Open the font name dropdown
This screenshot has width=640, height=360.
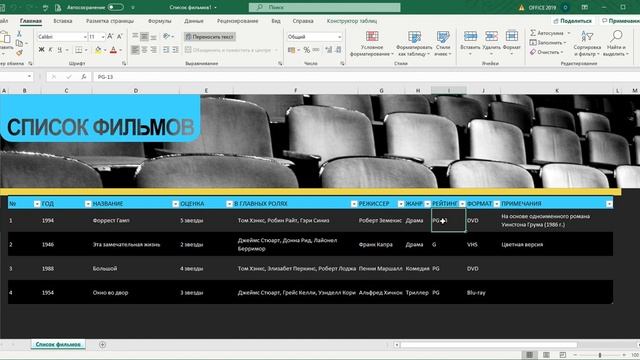click(85, 37)
